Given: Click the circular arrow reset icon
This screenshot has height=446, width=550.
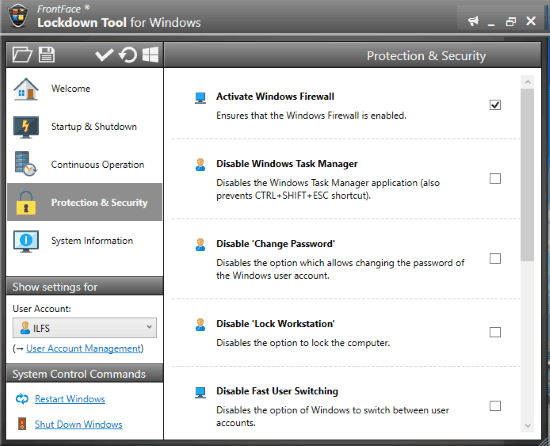Looking at the screenshot, I should tap(128, 55).
